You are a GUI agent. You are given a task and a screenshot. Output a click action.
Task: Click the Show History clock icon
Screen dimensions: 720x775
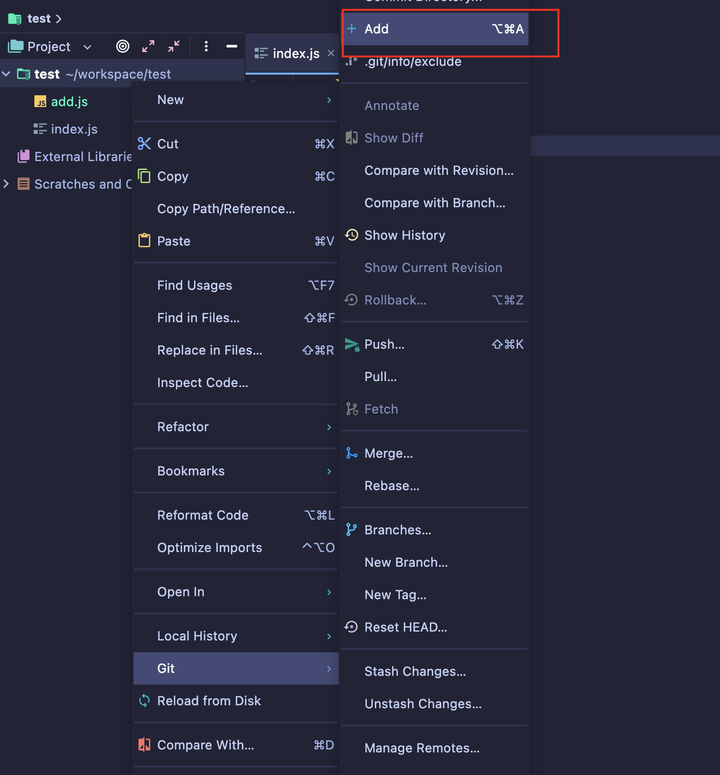[351, 235]
